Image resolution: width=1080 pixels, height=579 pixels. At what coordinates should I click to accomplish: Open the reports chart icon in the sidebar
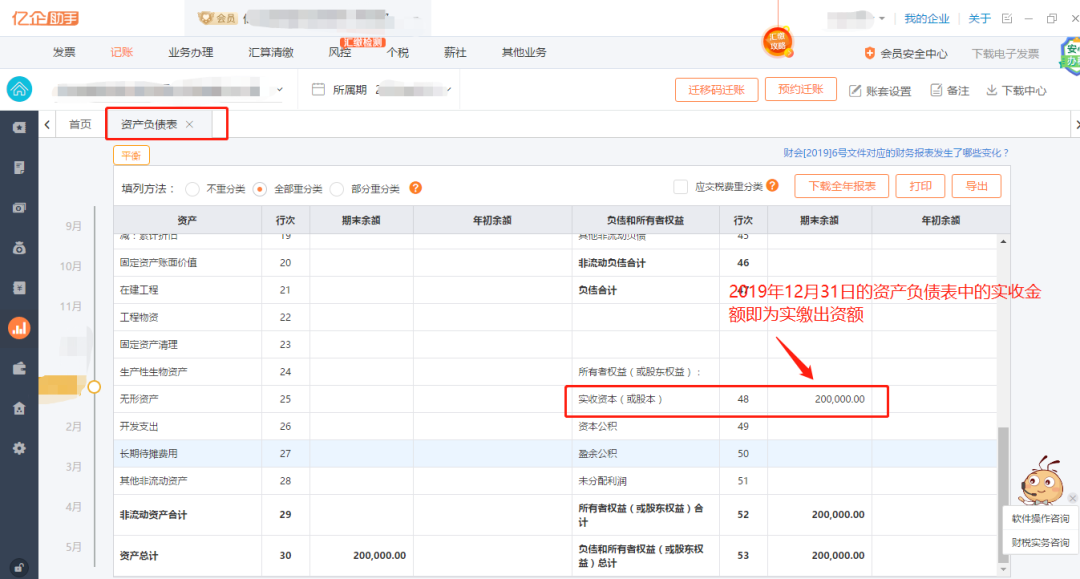coord(19,327)
